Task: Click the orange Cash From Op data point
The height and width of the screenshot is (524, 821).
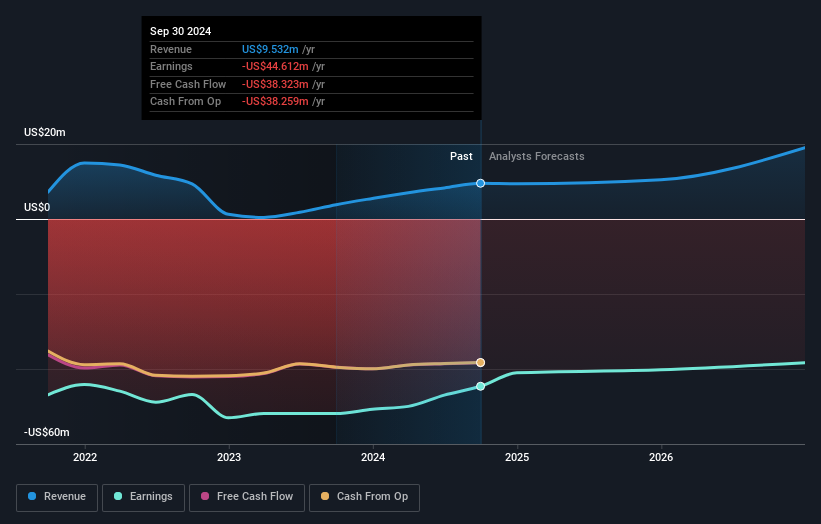Action: point(481,362)
